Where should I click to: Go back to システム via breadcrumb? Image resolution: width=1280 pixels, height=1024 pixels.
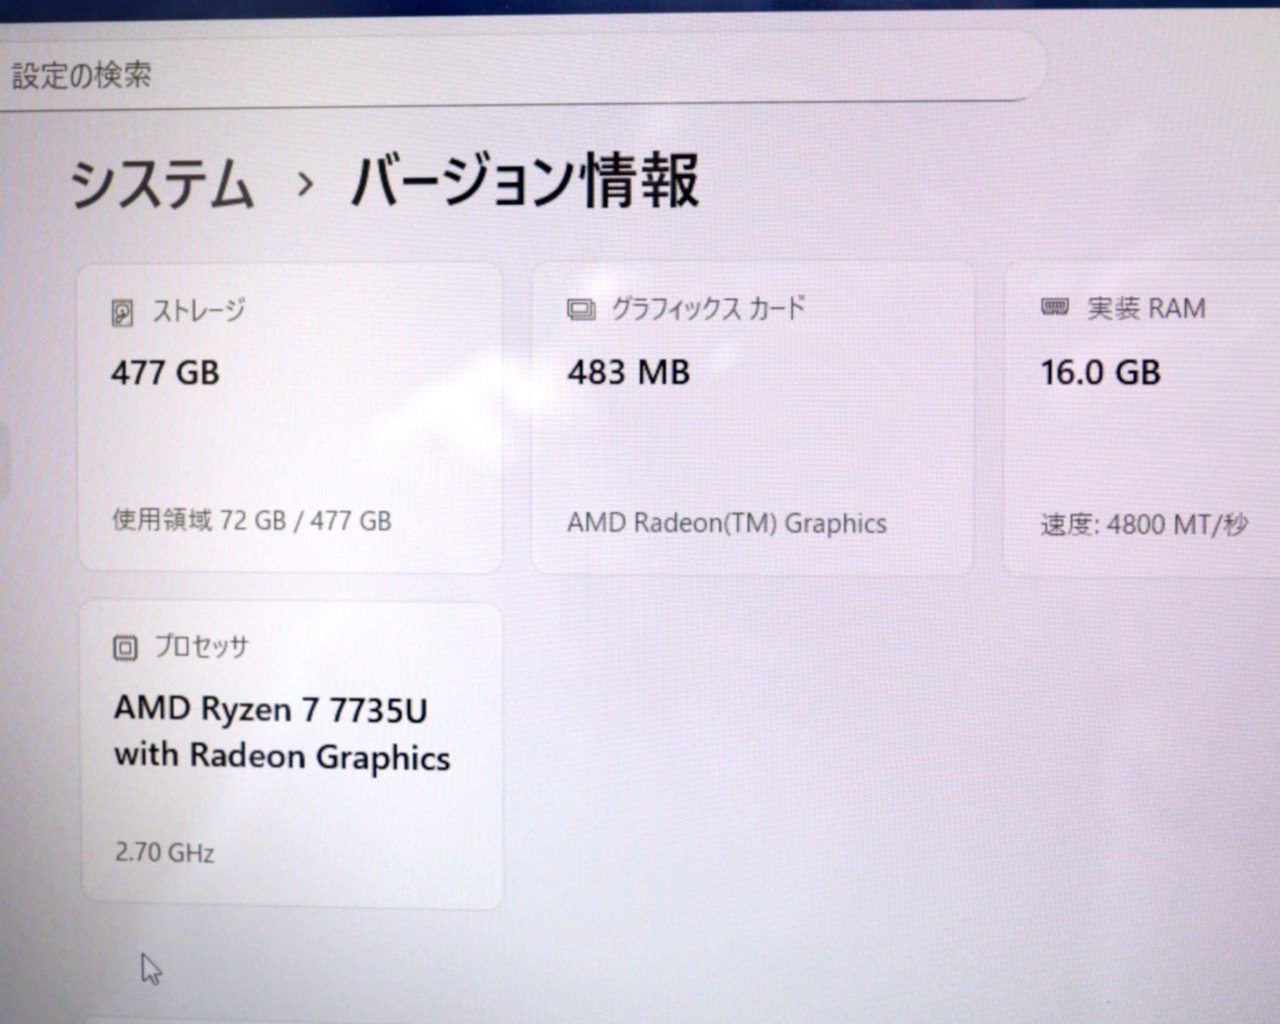162,185
